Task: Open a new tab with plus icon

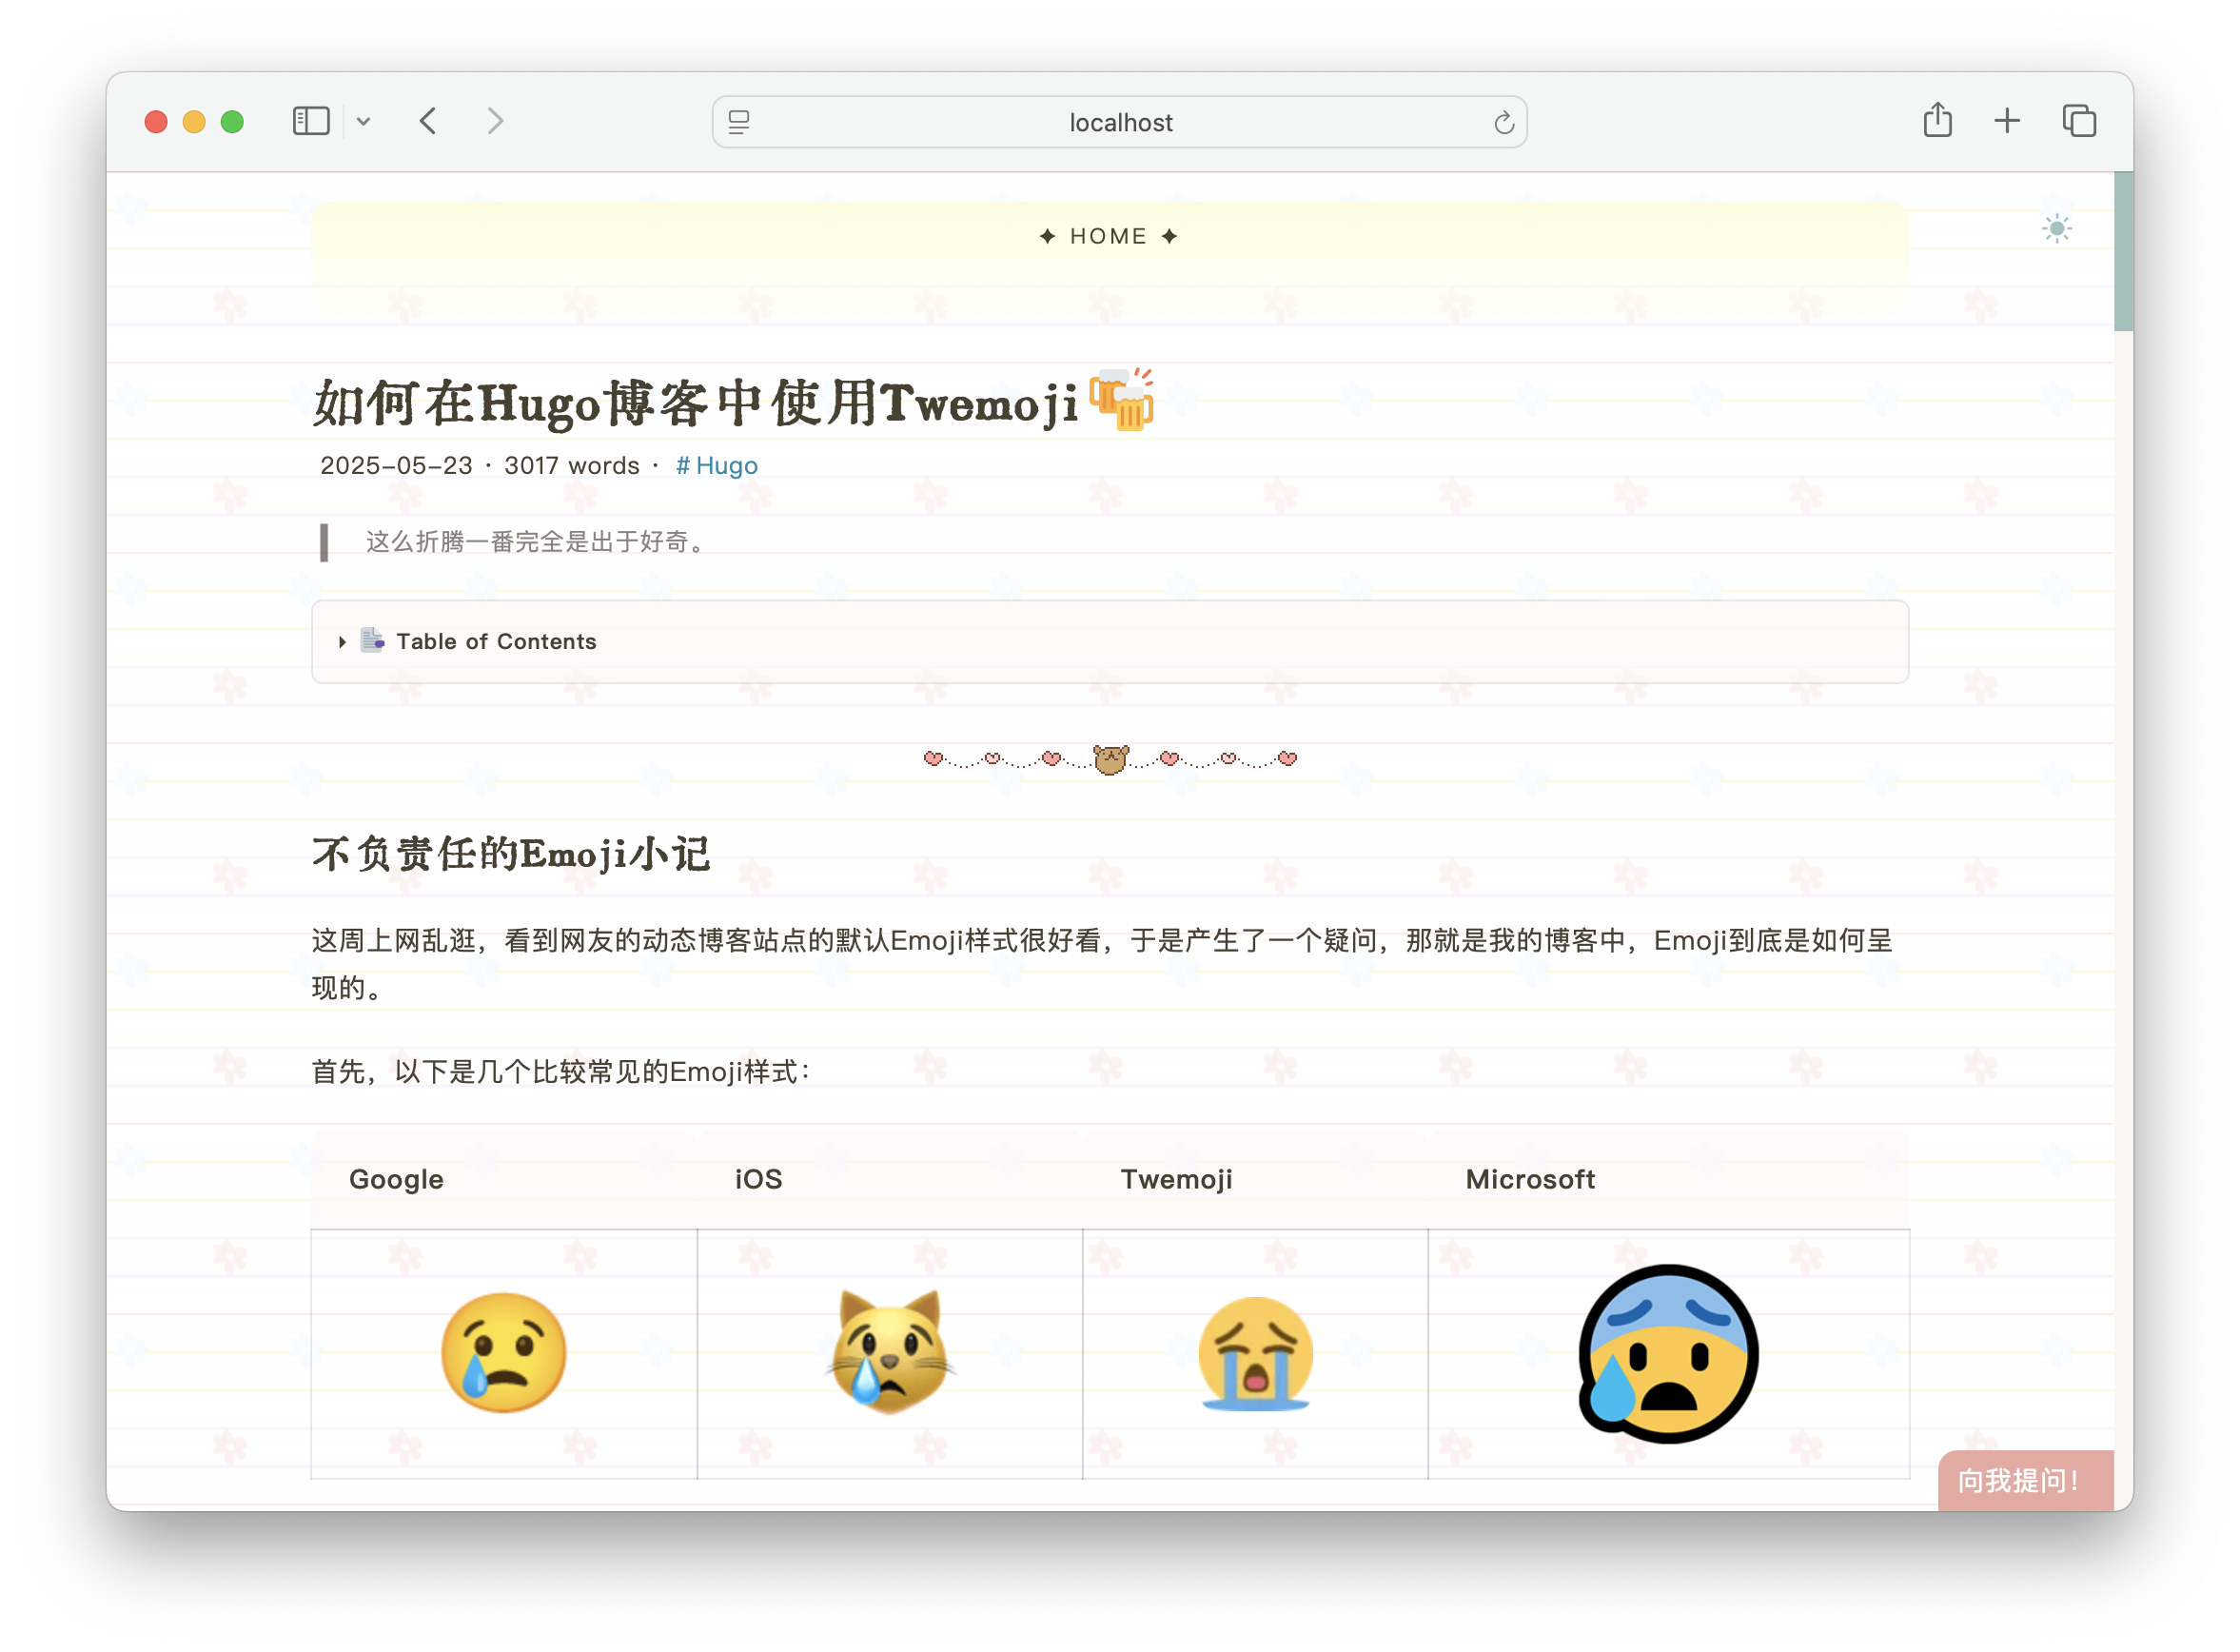Action: coord(2007,121)
